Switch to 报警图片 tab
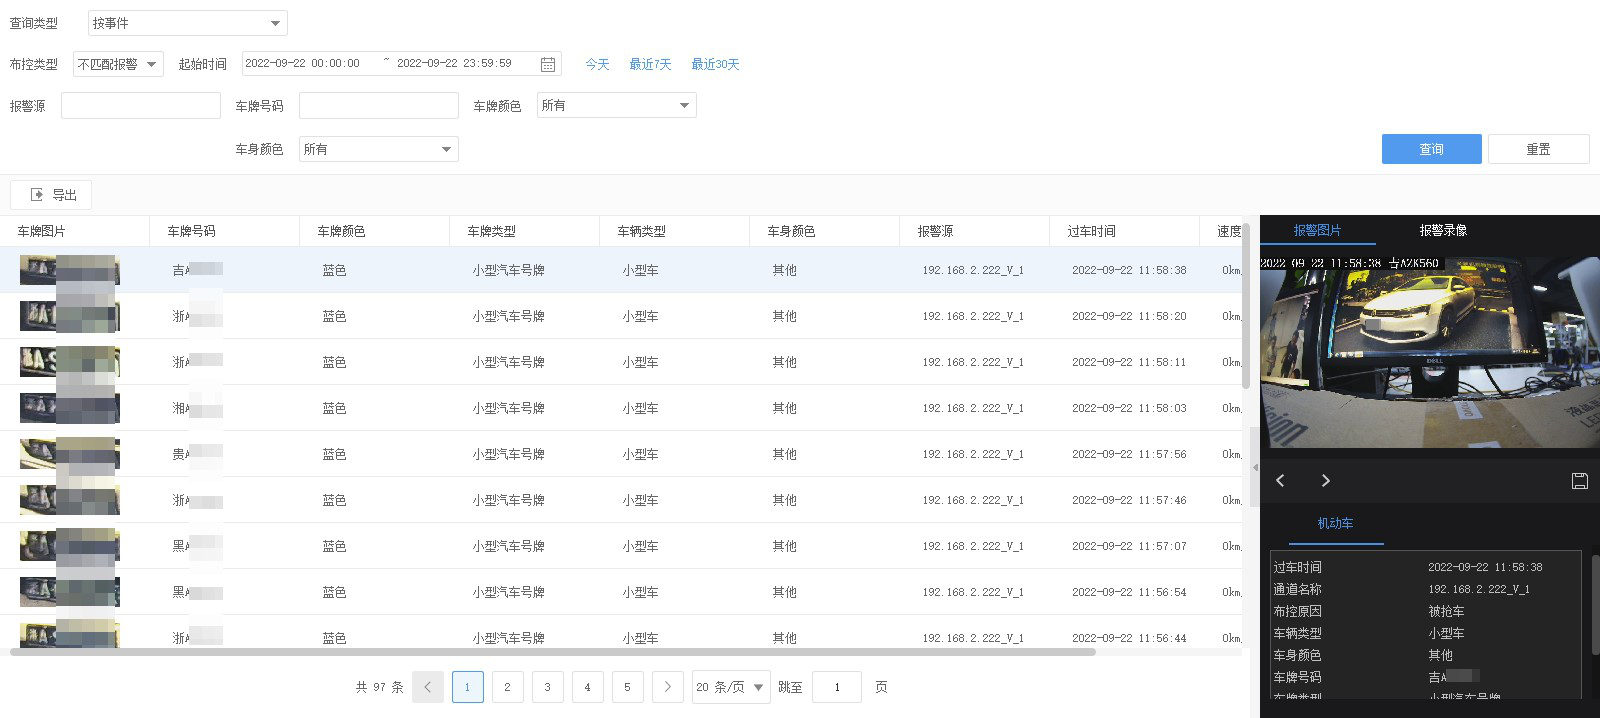 1317,230
